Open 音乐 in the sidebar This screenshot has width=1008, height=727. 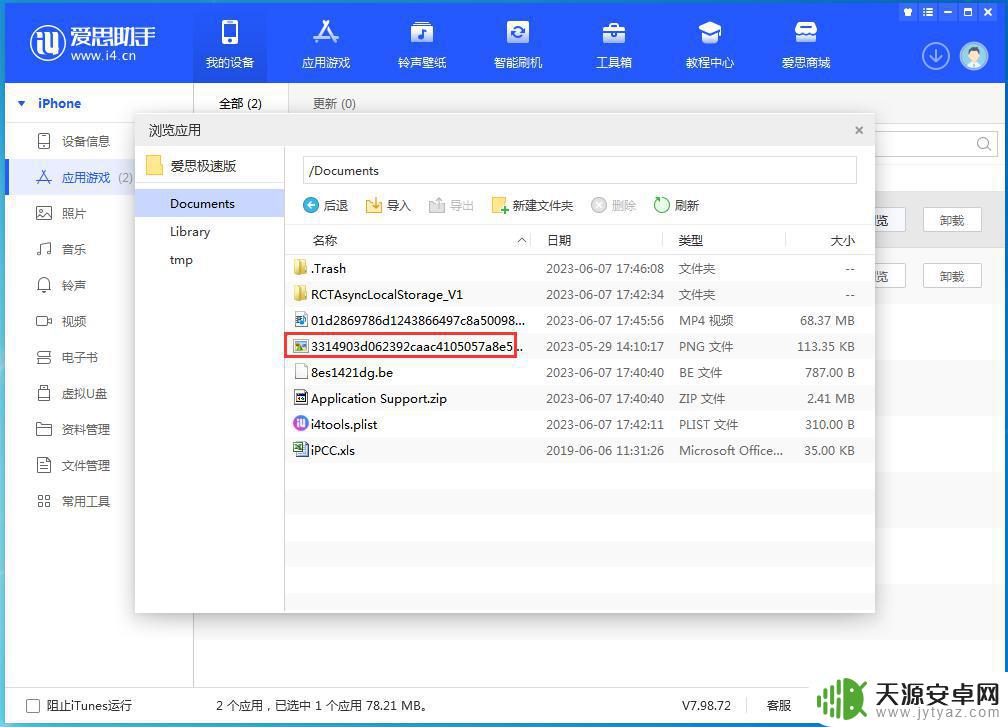[x=61, y=249]
